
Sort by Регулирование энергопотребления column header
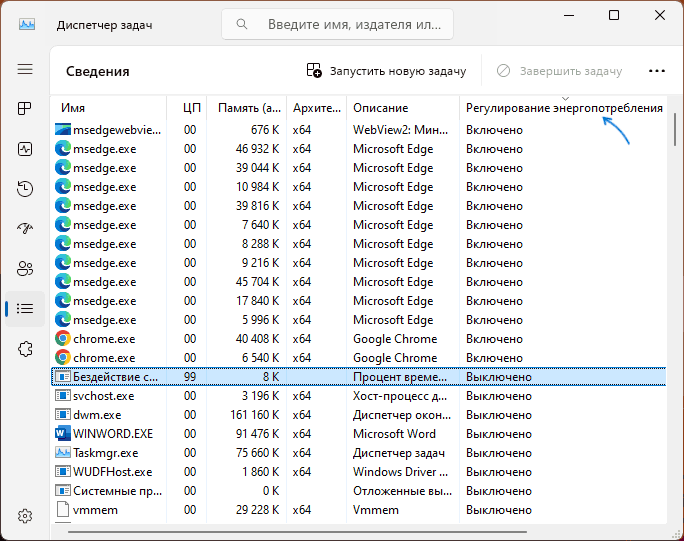(x=564, y=108)
